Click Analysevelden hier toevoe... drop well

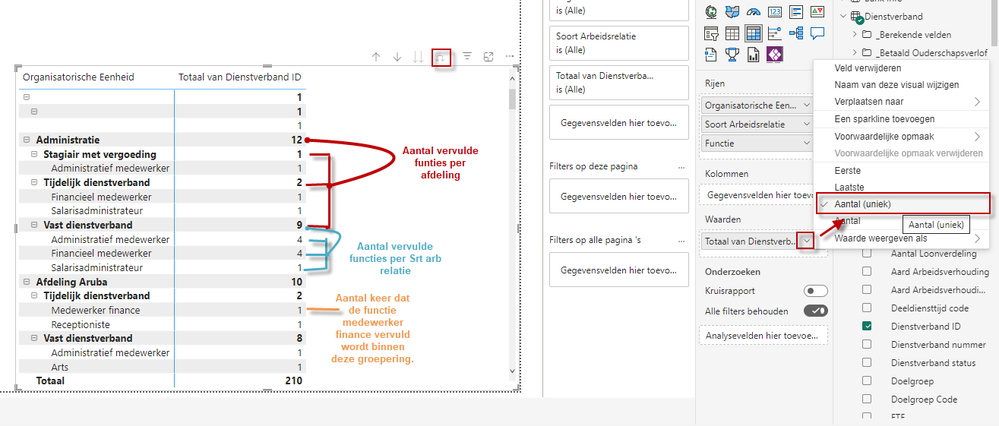[763, 335]
